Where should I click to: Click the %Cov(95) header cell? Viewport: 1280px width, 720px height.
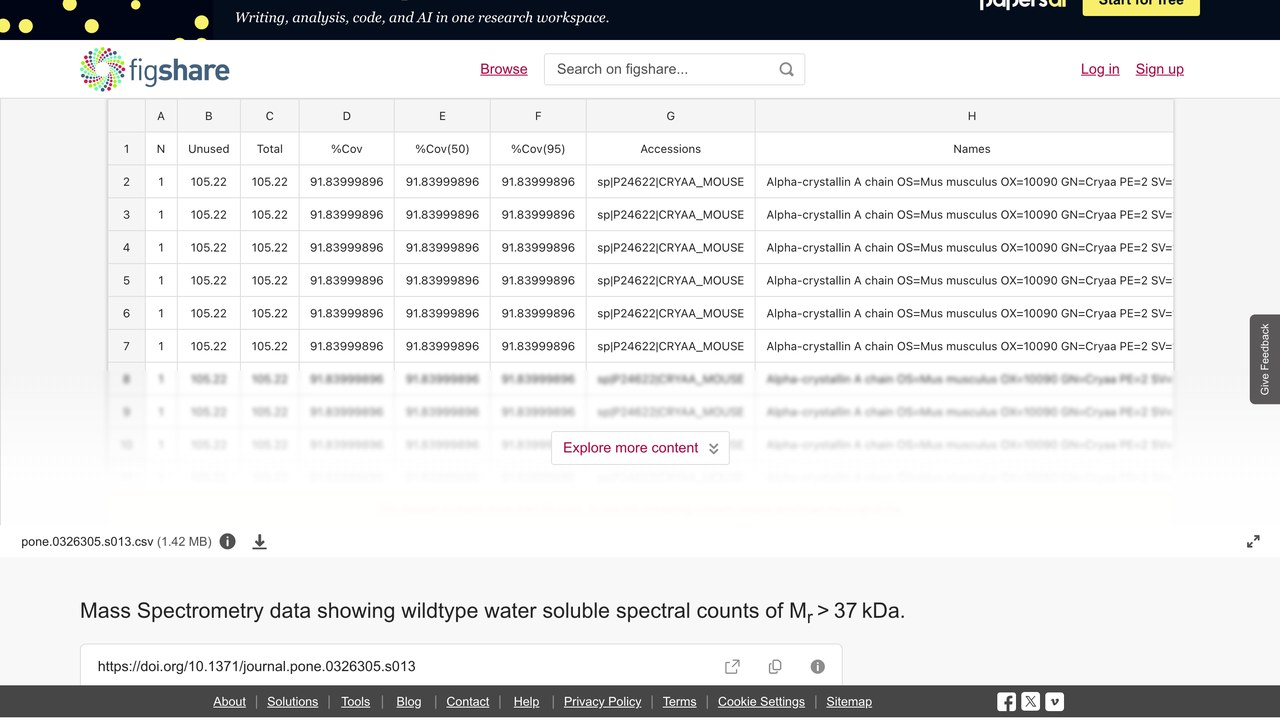(538, 149)
